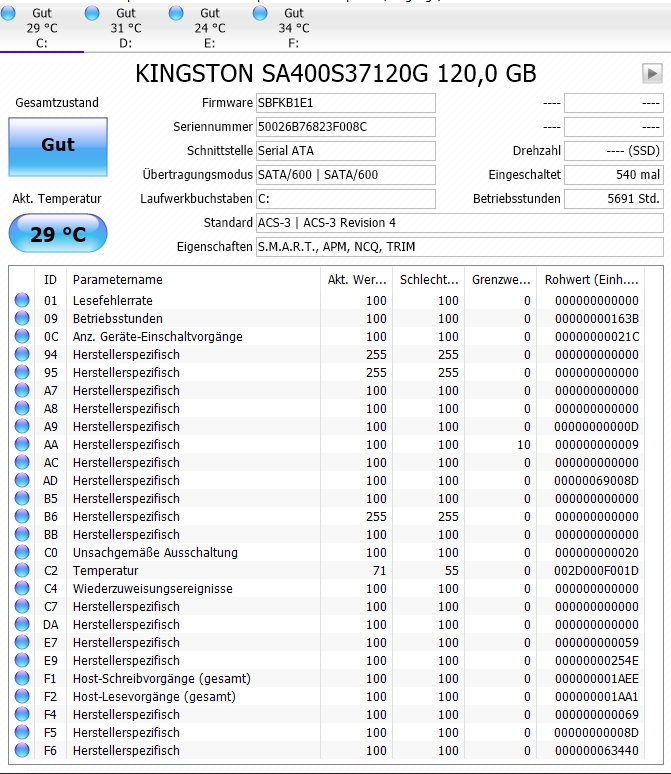
Task: Click status icon of row 94
Action: click(x=22, y=354)
